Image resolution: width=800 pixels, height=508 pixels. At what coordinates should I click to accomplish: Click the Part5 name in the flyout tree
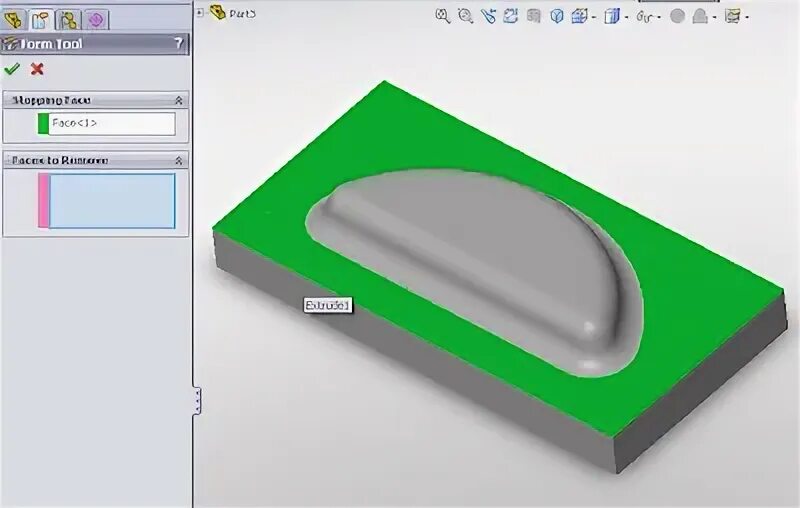pyautogui.click(x=242, y=14)
